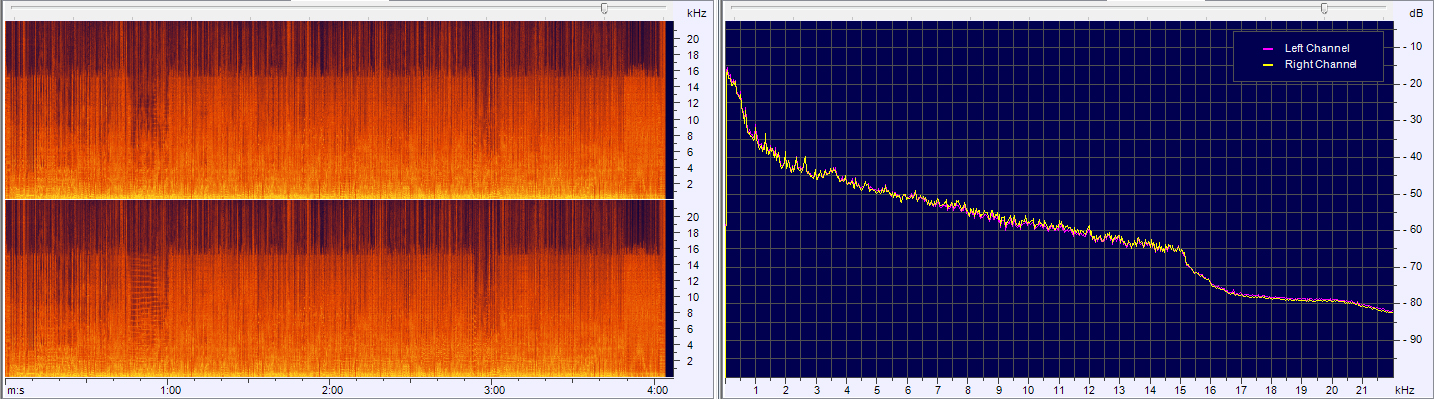
Task: Click the 2:00 mark on the time axis
Action: pyautogui.click(x=332, y=390)
